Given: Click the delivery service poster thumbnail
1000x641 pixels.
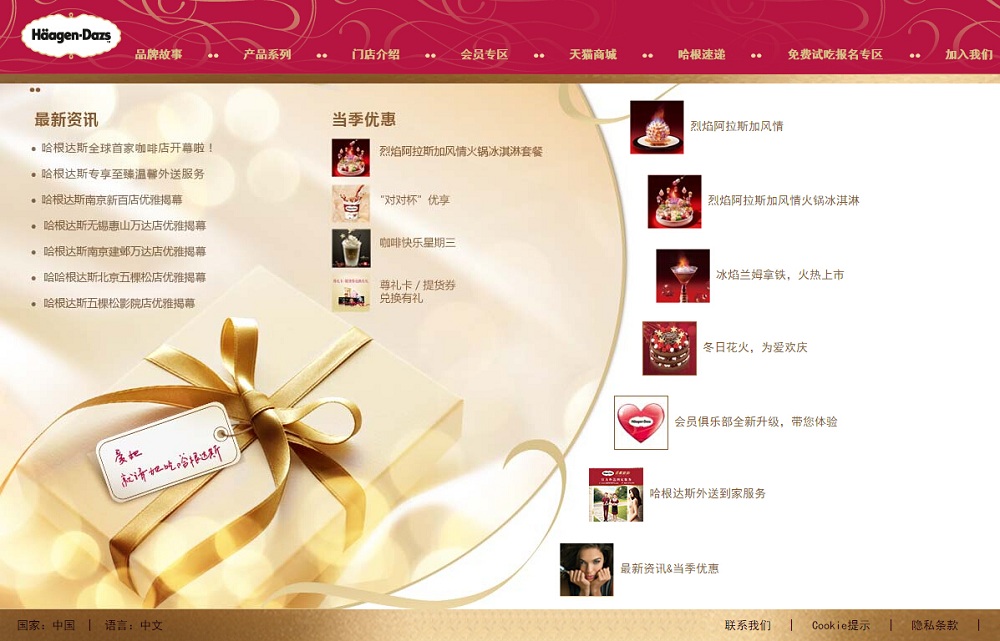Looking at the screenshot, I should pyautogui.click(x=616, y=495).
